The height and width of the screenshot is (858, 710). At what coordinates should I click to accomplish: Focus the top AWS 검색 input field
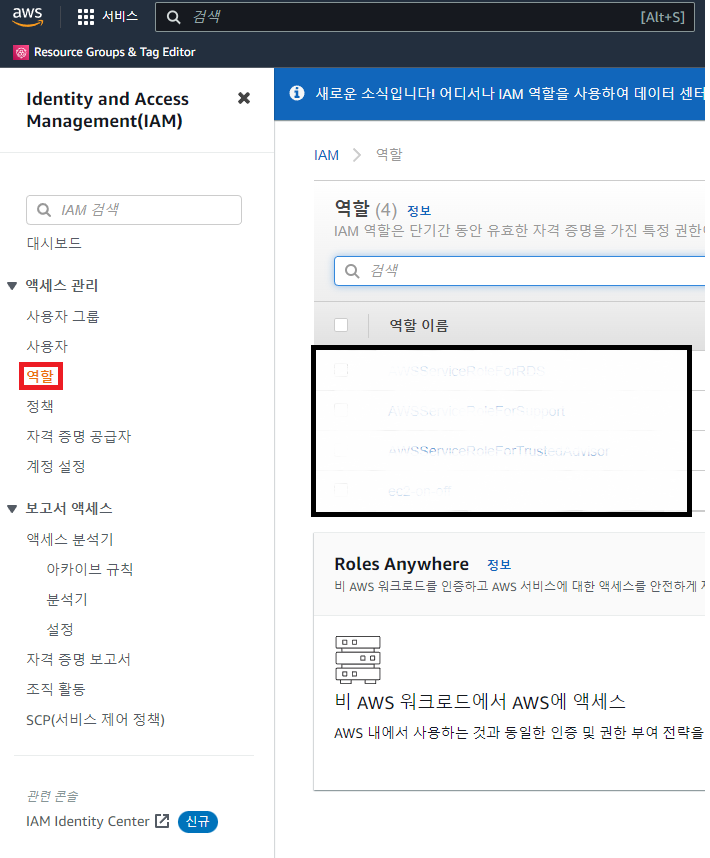pyautogui.click(x=425, y=17)
